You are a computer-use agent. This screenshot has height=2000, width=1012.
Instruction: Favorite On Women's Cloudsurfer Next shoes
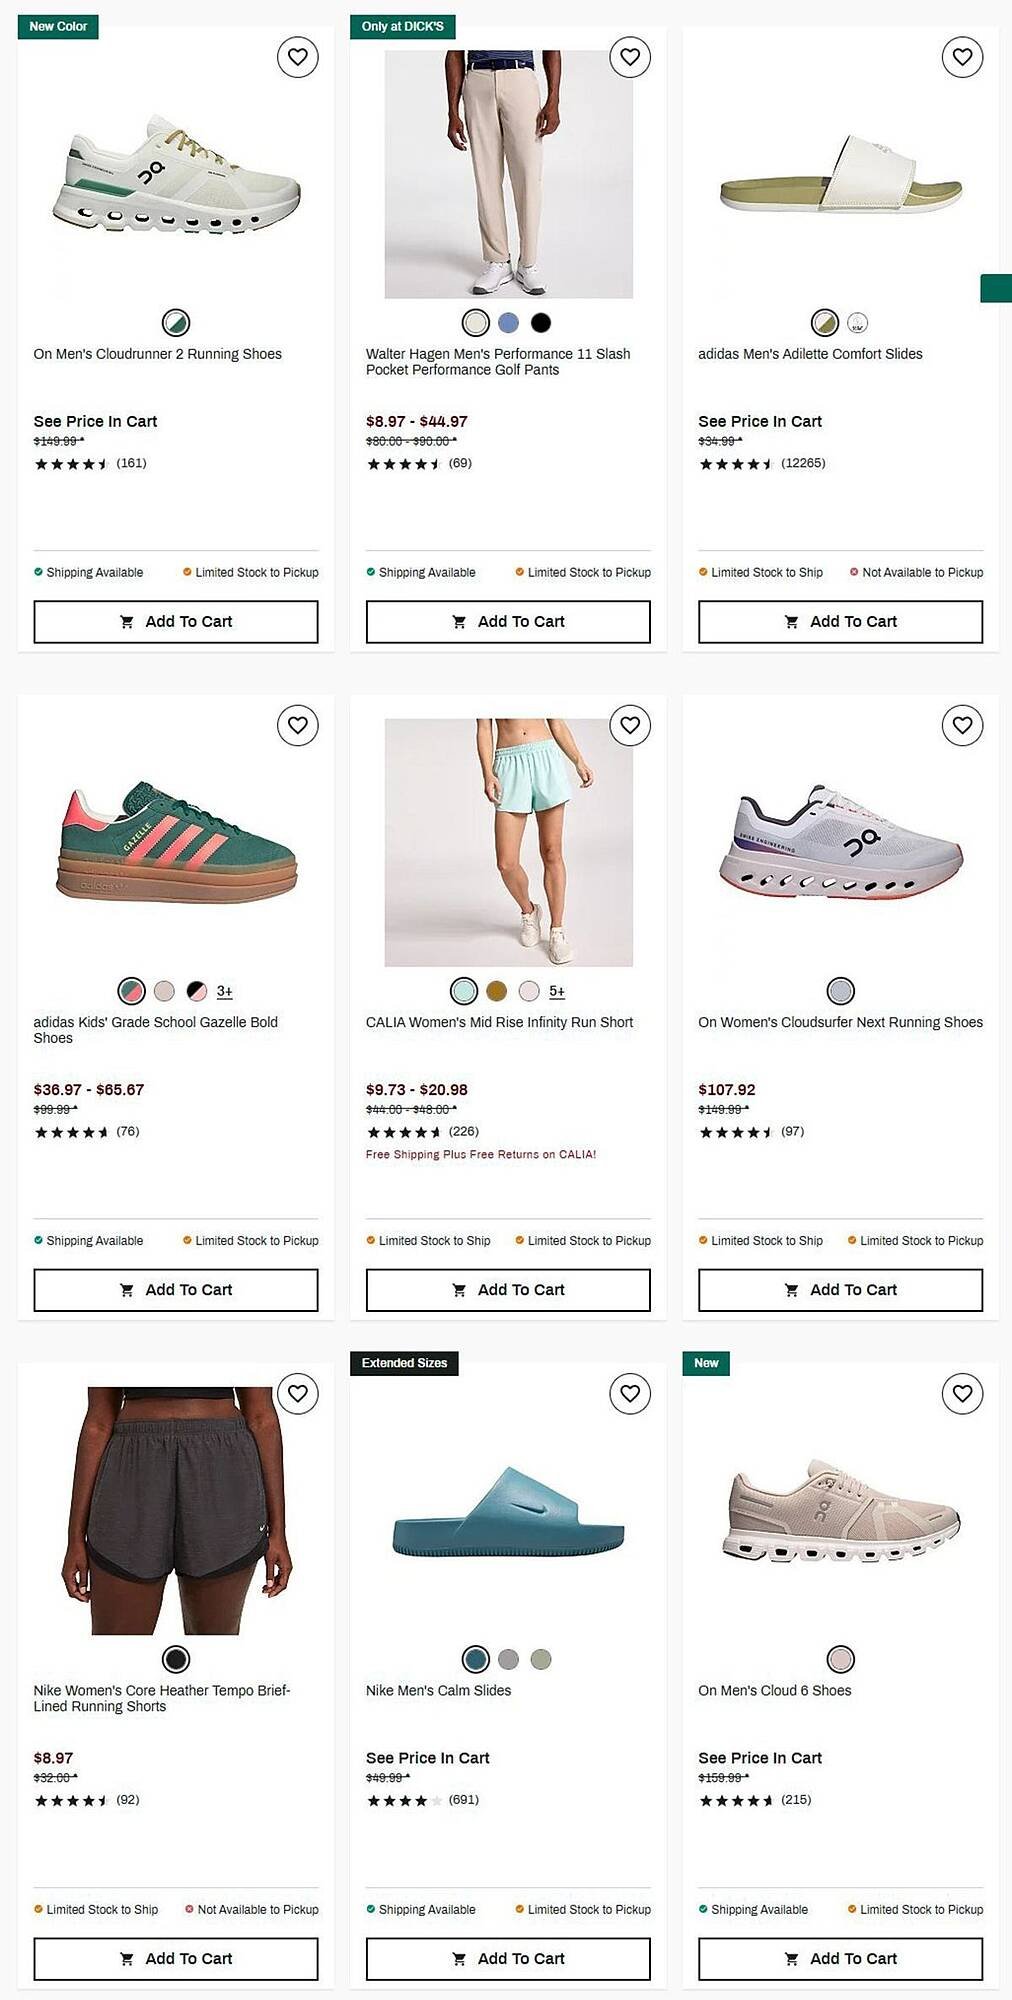coord(962,725)
